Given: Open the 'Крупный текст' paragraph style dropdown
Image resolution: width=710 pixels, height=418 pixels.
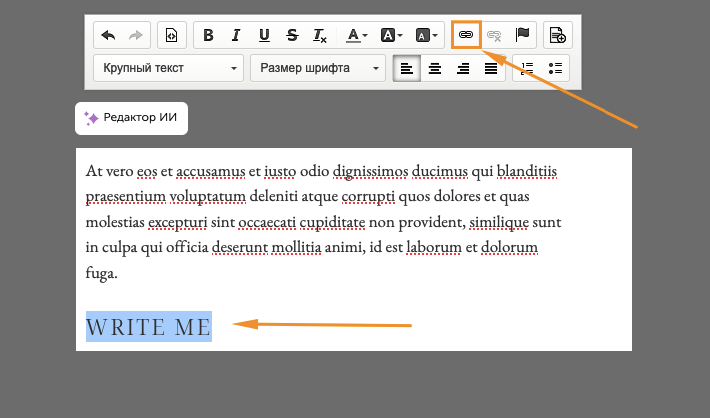Looking at the screenshot, I should click(168, 69).
